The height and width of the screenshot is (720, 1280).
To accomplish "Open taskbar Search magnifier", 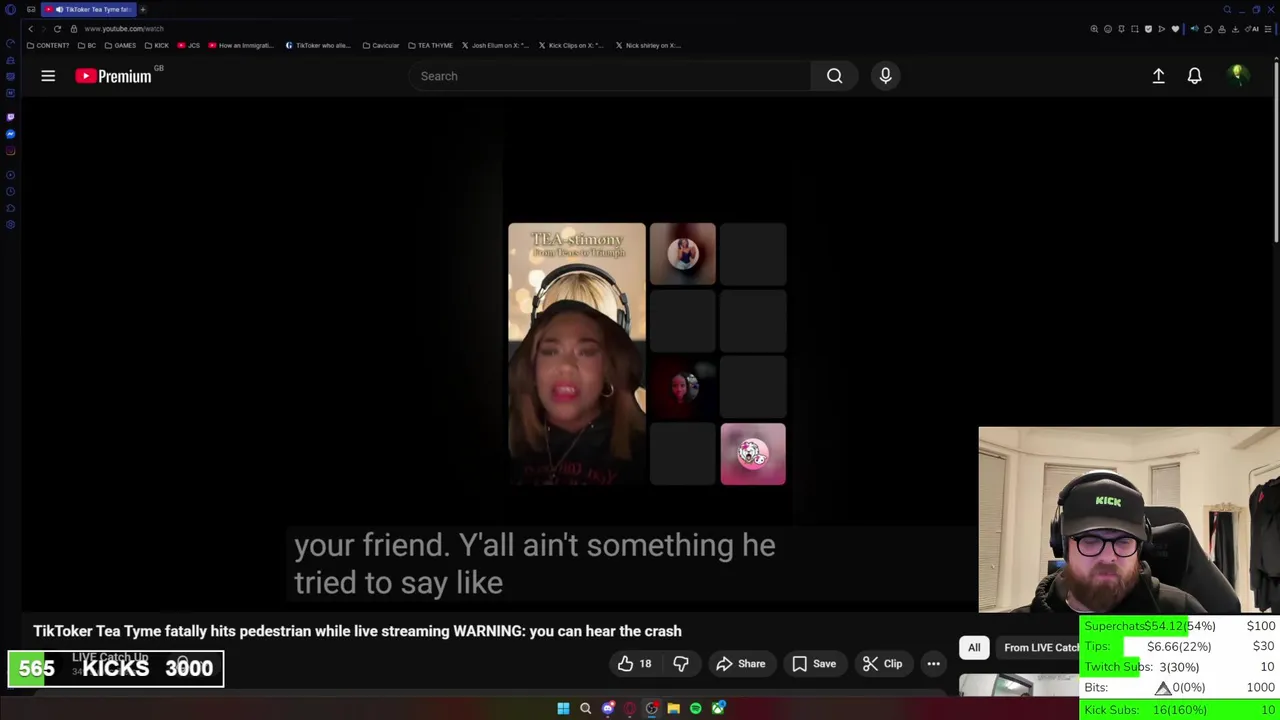I will click(586, 708).
